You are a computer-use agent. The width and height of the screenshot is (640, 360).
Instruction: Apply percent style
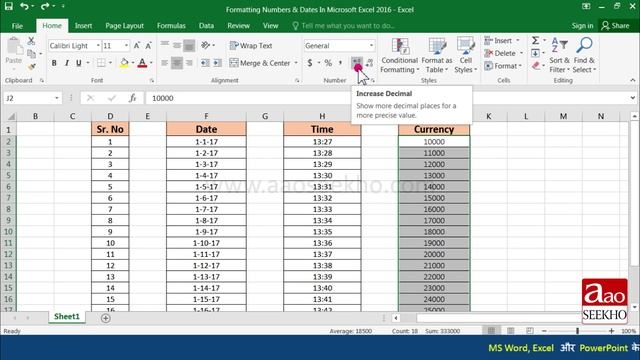328,63
